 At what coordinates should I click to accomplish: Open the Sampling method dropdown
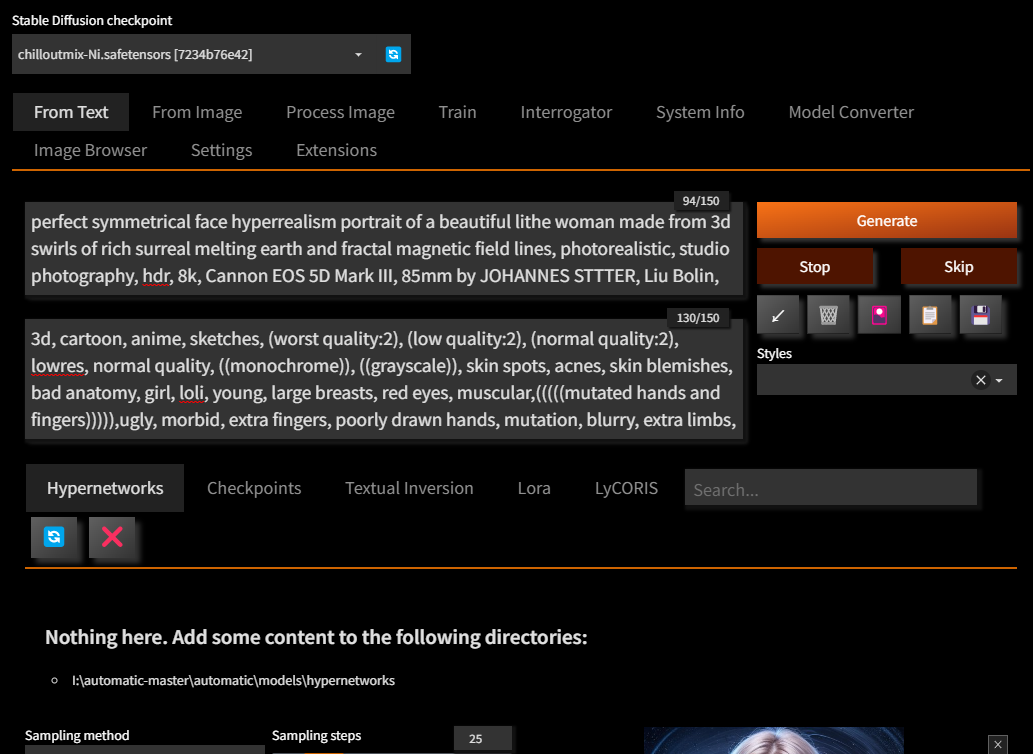coord(145,748)
